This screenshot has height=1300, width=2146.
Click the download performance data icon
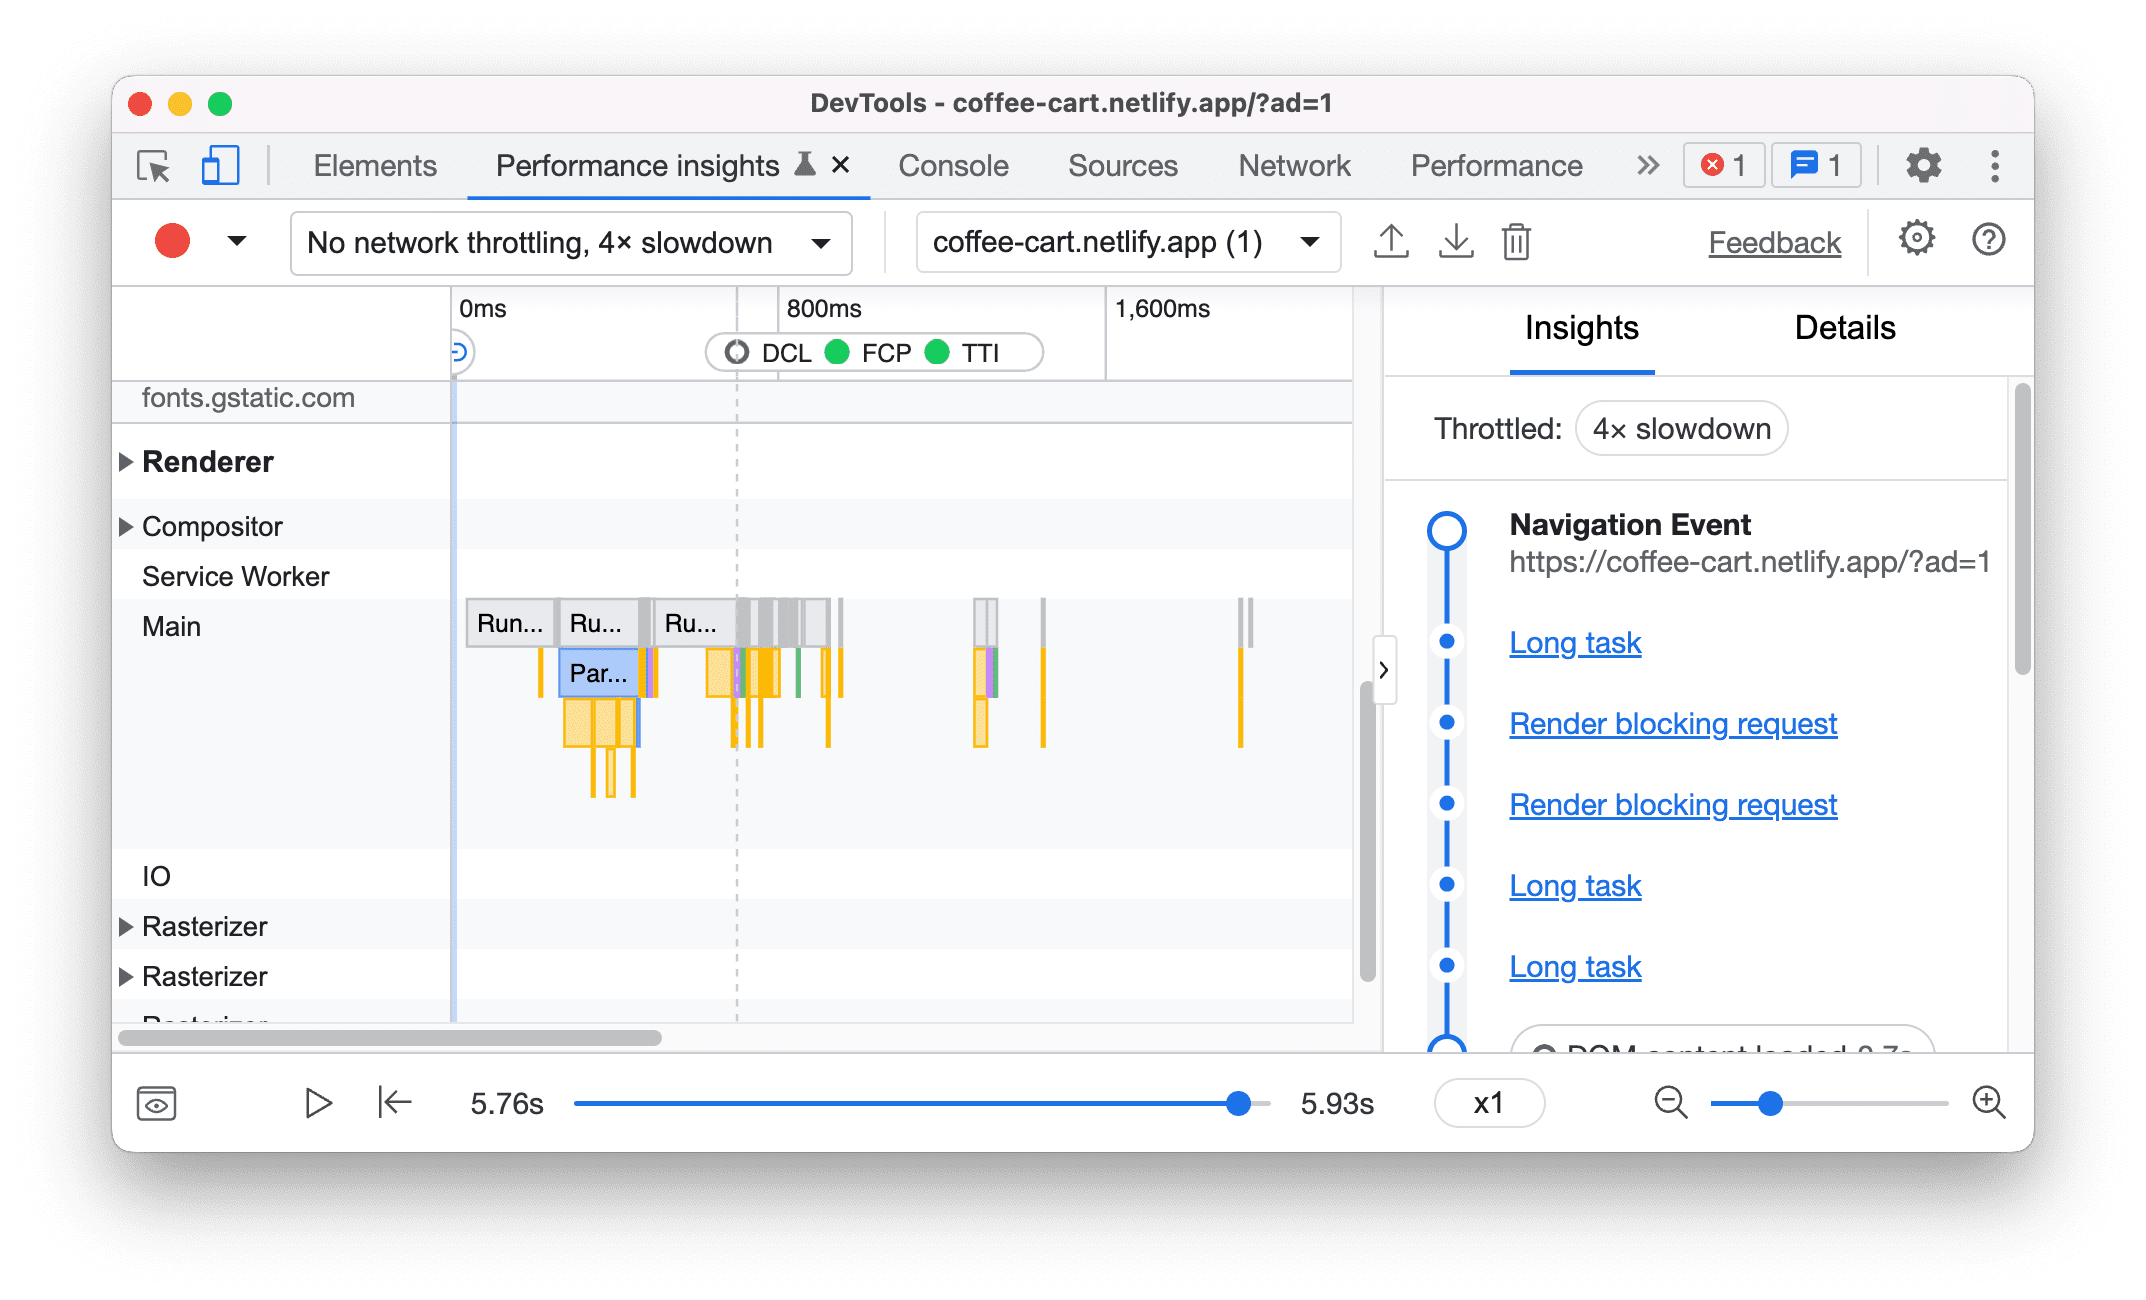[1453, 241]
